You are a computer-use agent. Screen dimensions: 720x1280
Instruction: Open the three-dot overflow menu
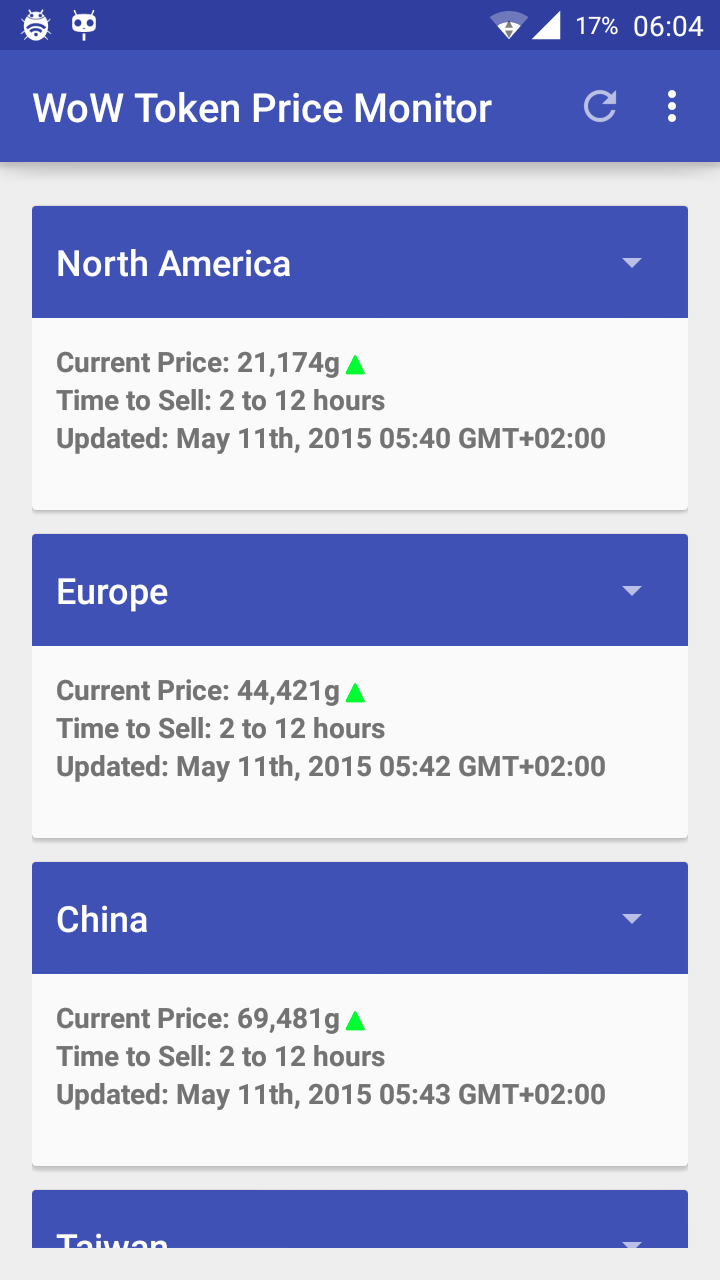tap(672, 106)
